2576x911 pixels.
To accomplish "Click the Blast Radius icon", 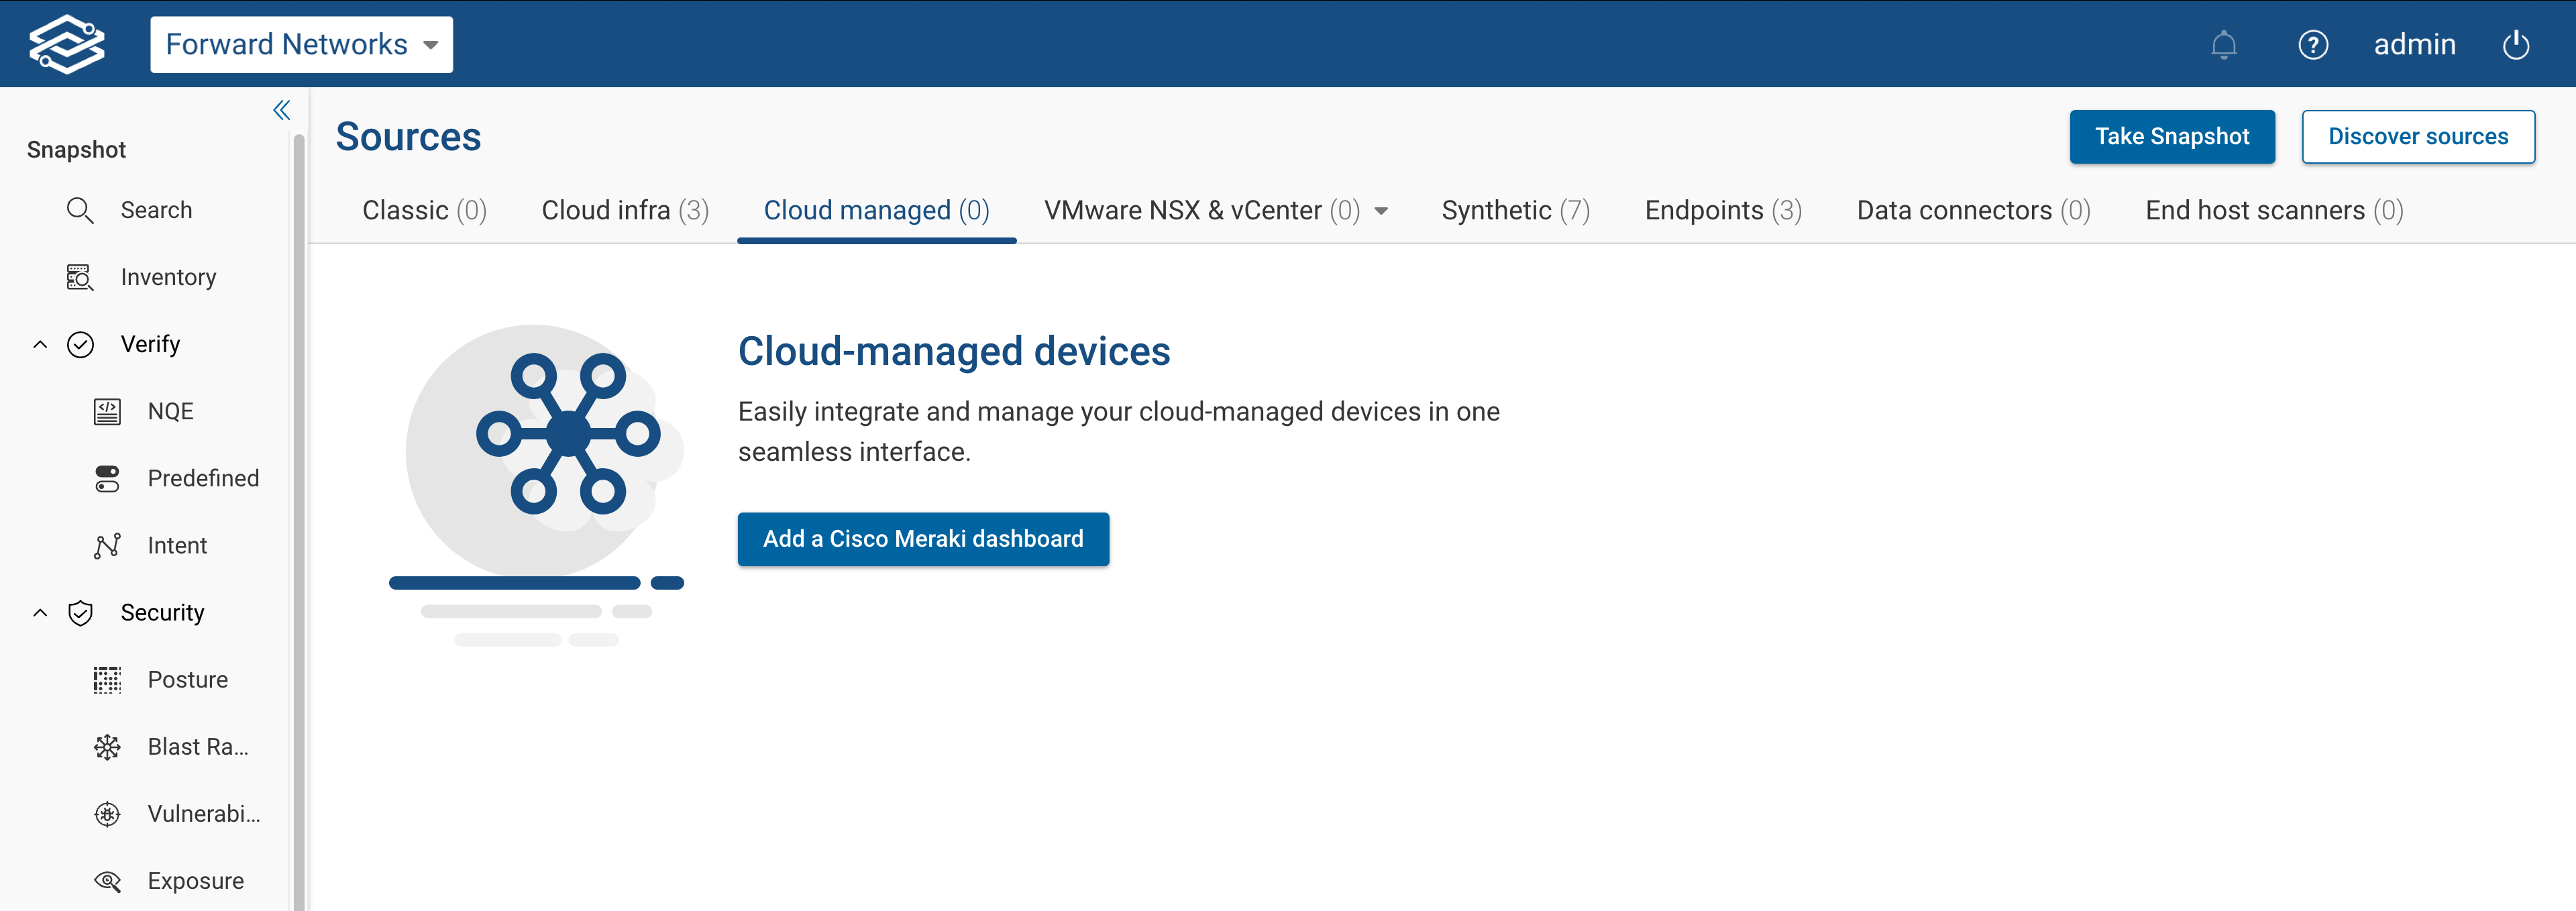I will pyautogui.click(x=106, y=746).
